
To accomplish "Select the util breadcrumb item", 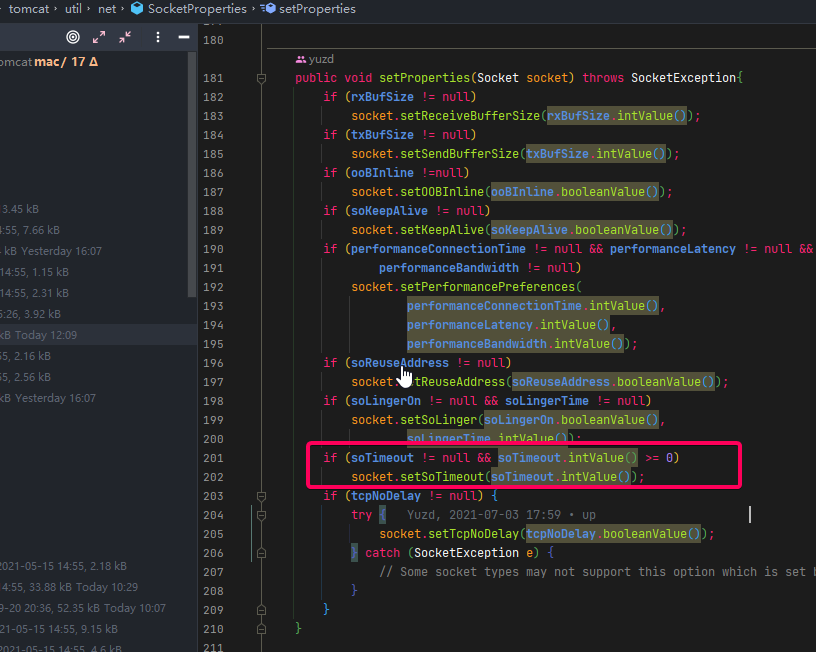I will point(76,9).
